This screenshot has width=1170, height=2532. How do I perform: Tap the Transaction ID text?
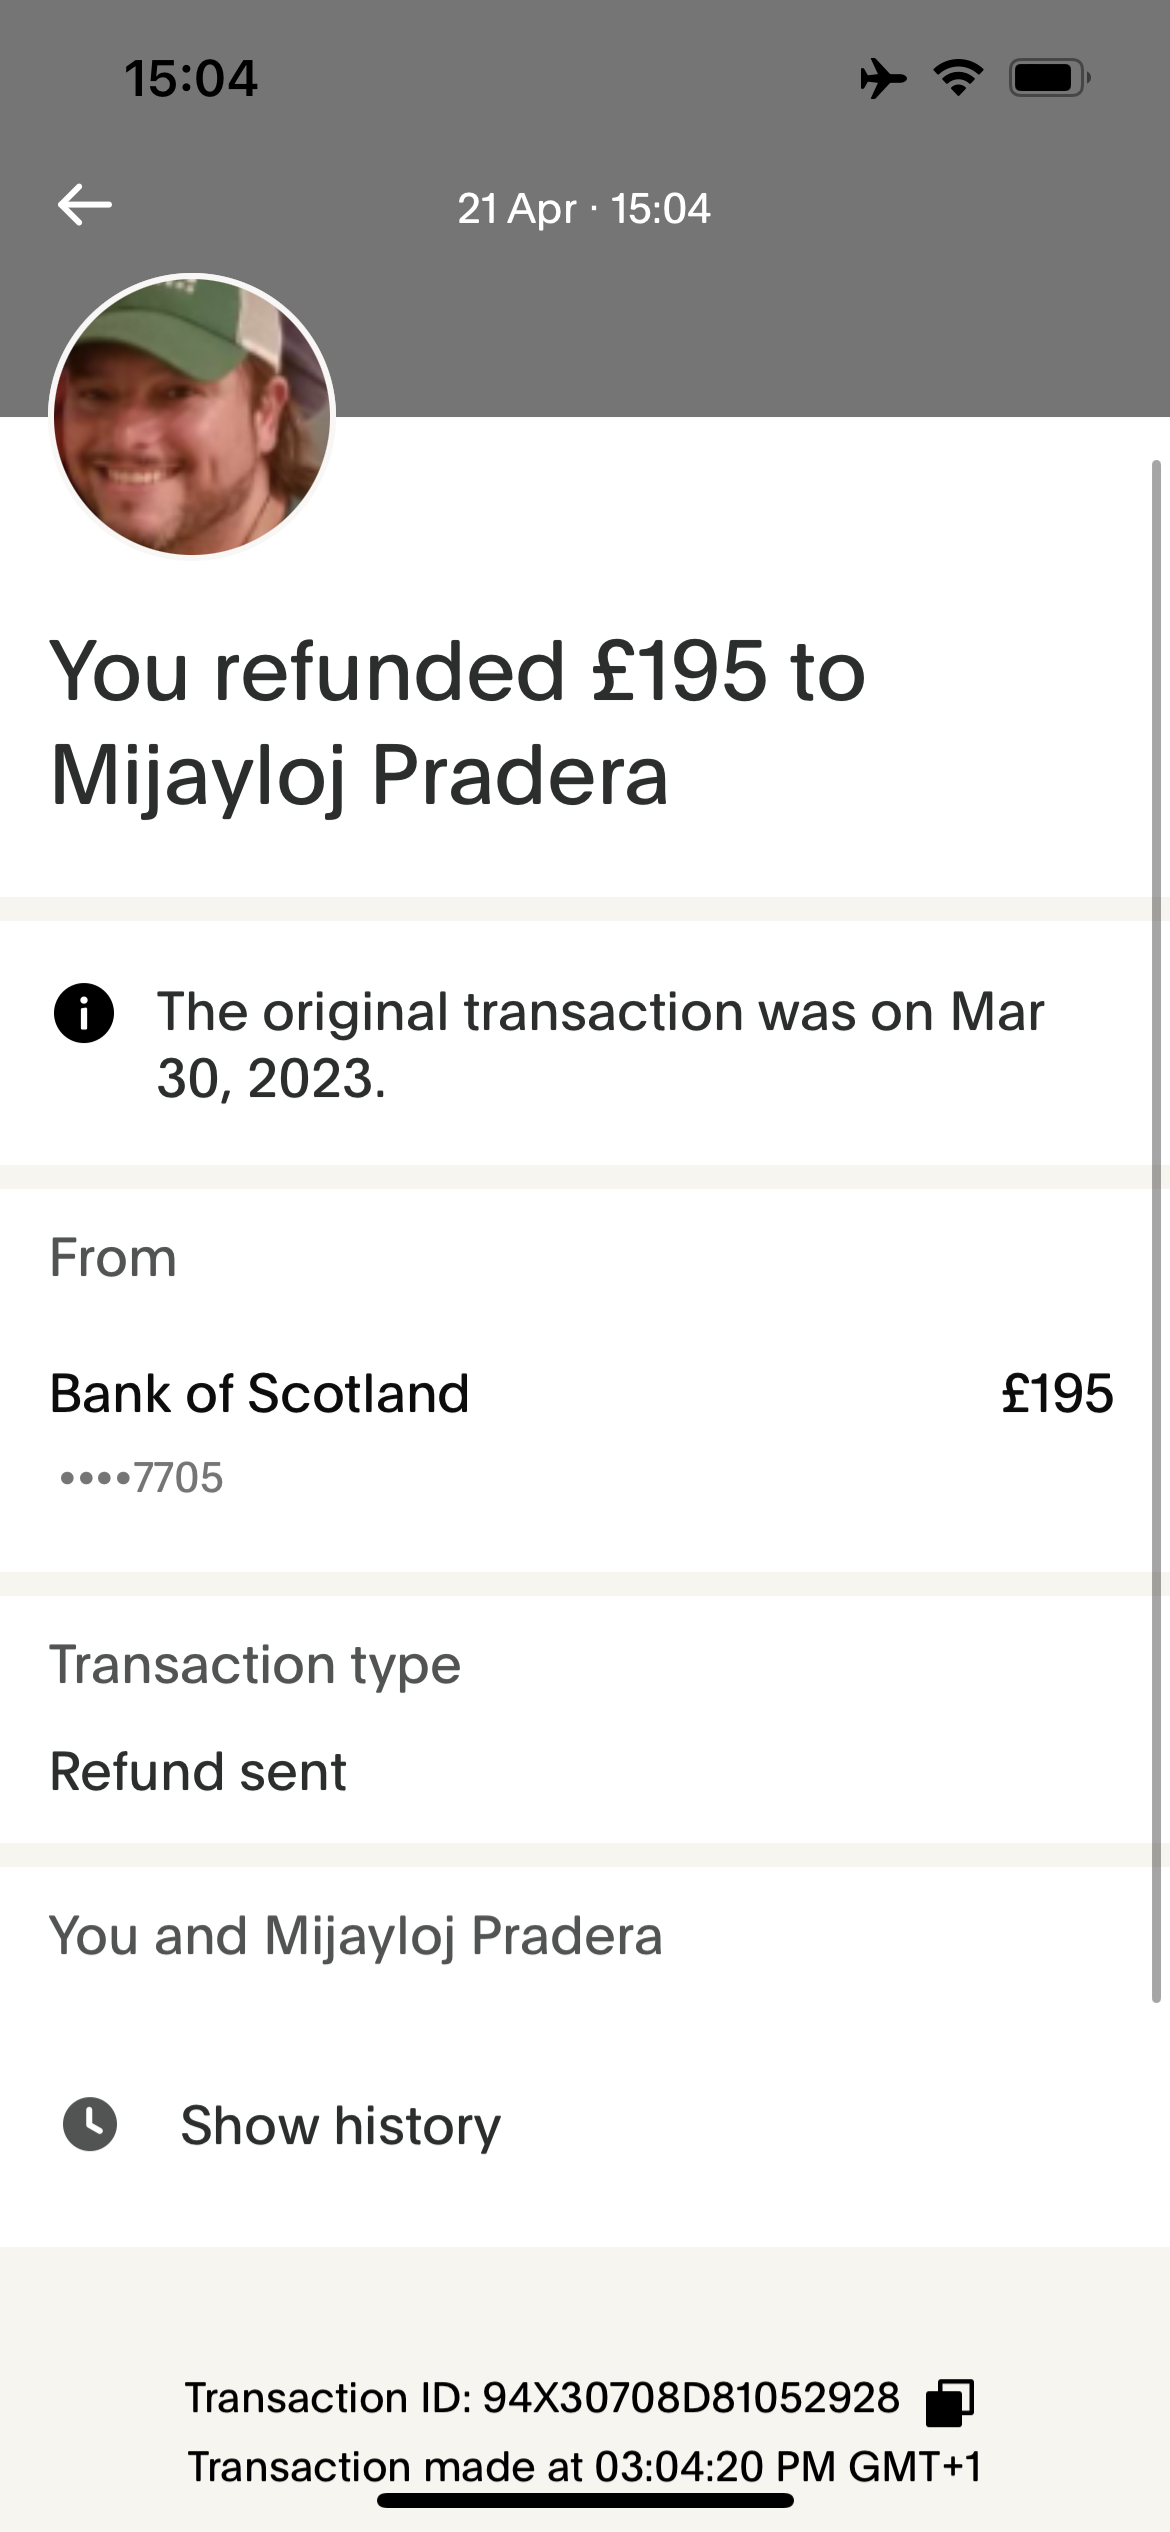click(542, 2398)
